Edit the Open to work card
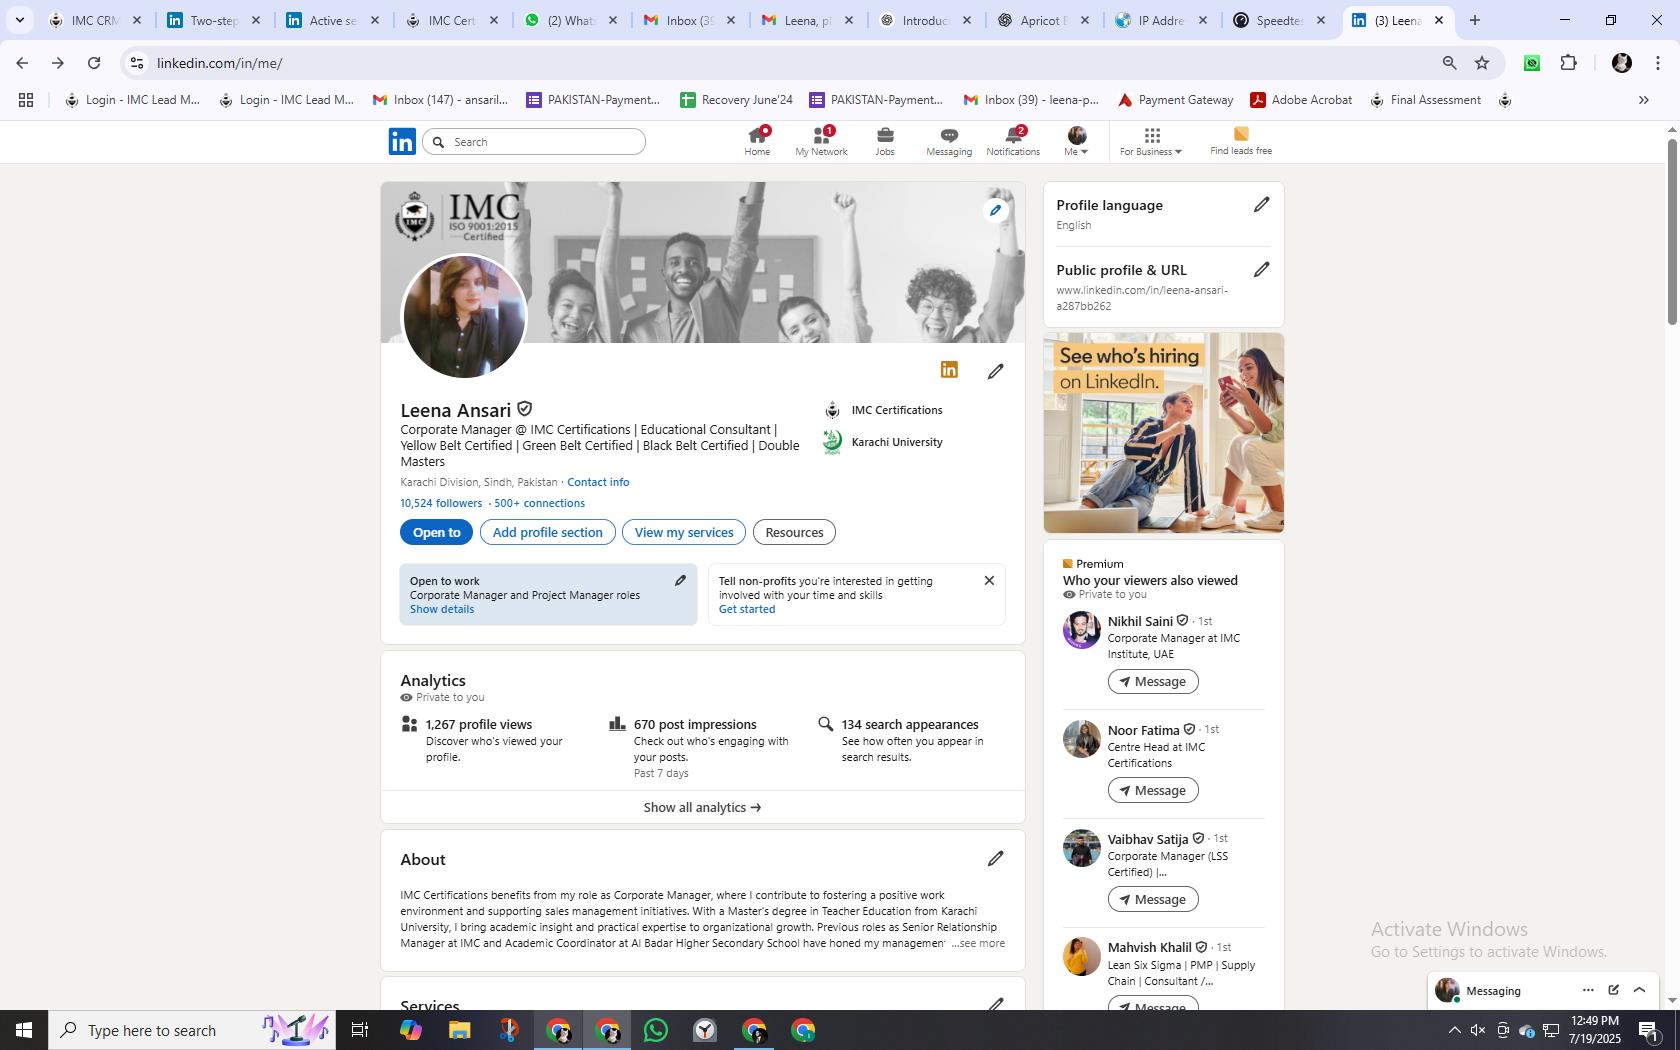 click(680, 581)
